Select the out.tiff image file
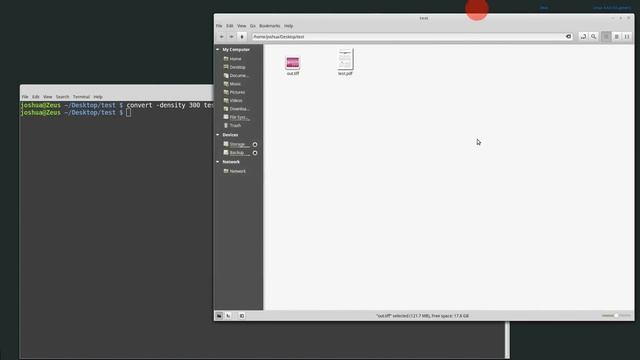Viewport: 640px width, 360px height. click(x=293, y=65)
